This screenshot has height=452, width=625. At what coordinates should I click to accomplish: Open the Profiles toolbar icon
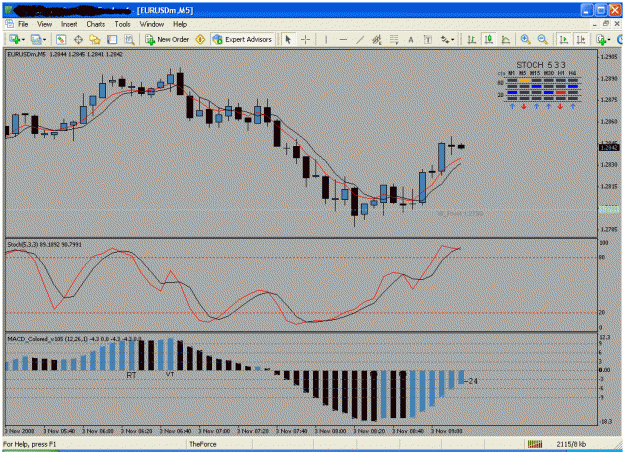pos(36,39)
